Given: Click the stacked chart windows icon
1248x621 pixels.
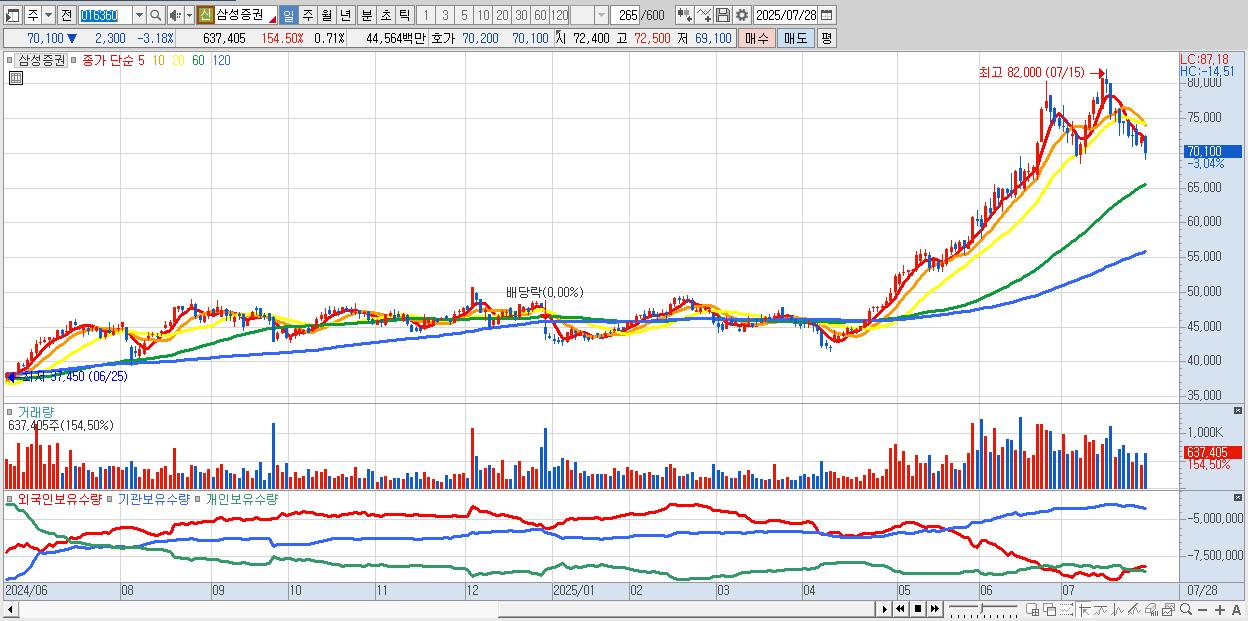Looking at the screenshot, I should point(1168,609).
